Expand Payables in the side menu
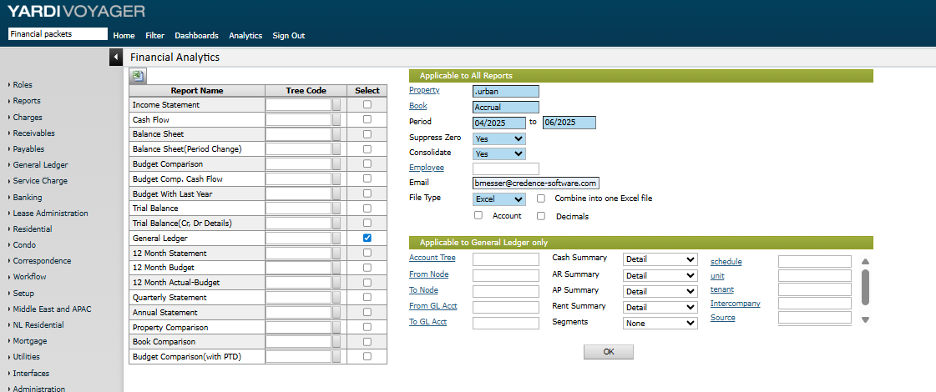Viewport: 936px width, 392px height. 29,149
